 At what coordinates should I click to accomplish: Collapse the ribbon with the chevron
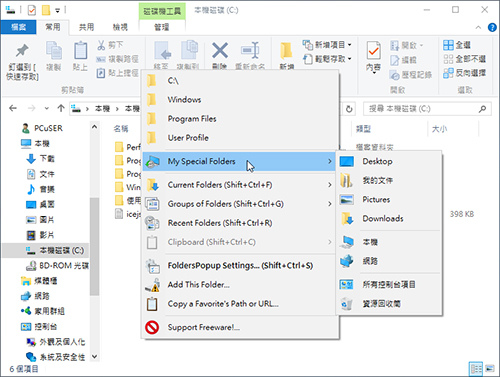478,27
